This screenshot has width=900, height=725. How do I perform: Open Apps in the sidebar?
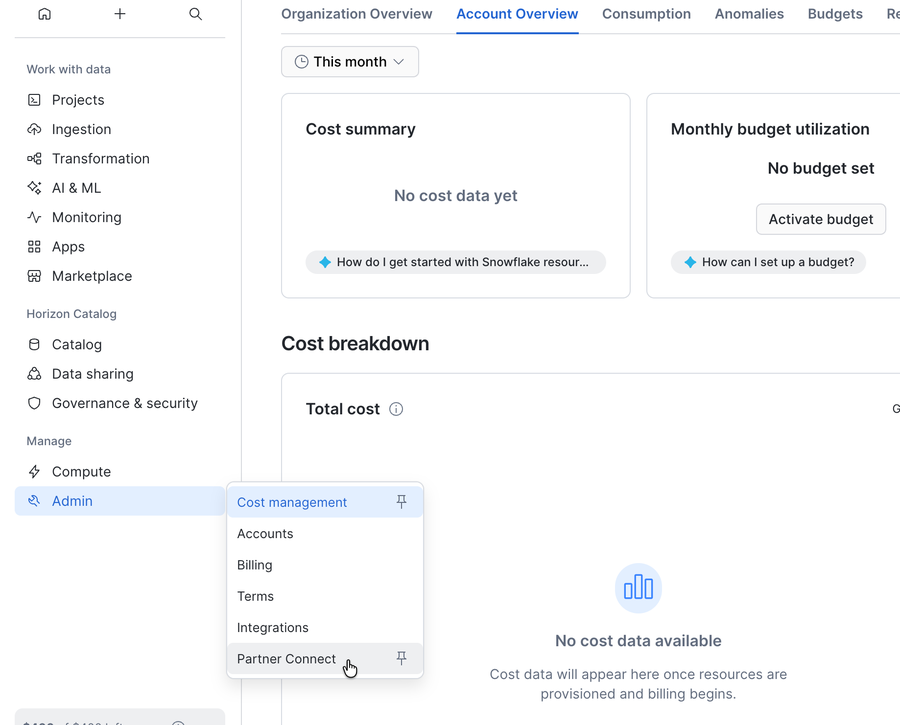[x=119, y=247]
